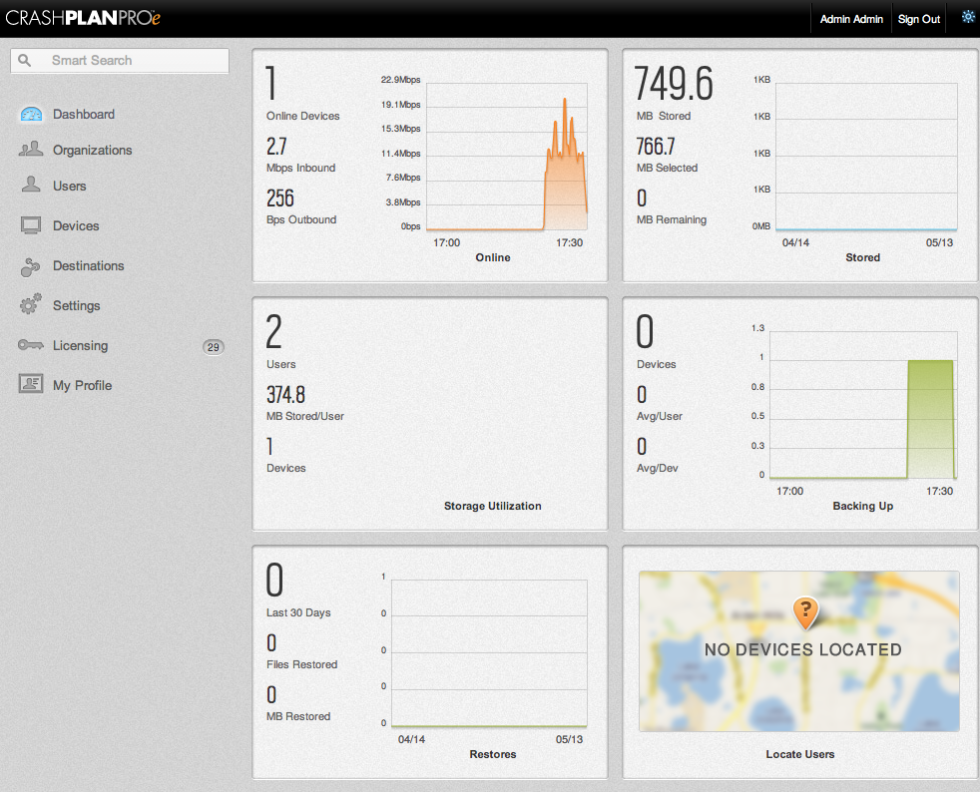Click the Locate Users map preview
Screen dimensions: 980x792
pos(799,651)
